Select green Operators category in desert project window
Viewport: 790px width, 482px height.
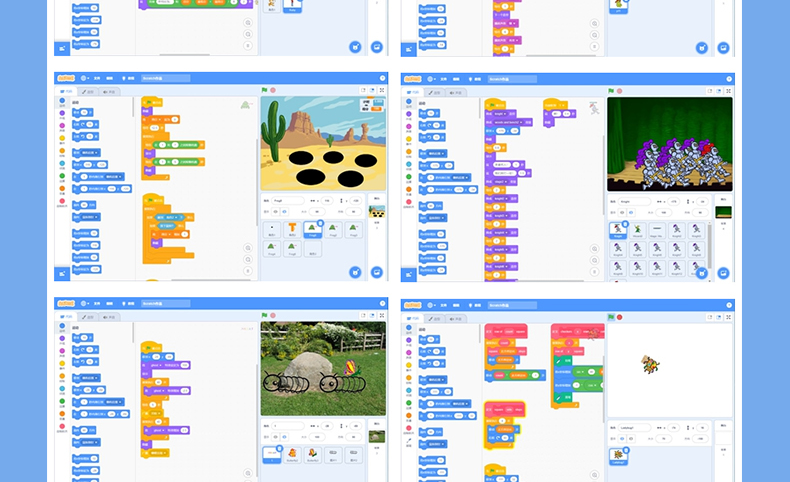(x=62, y=176)
